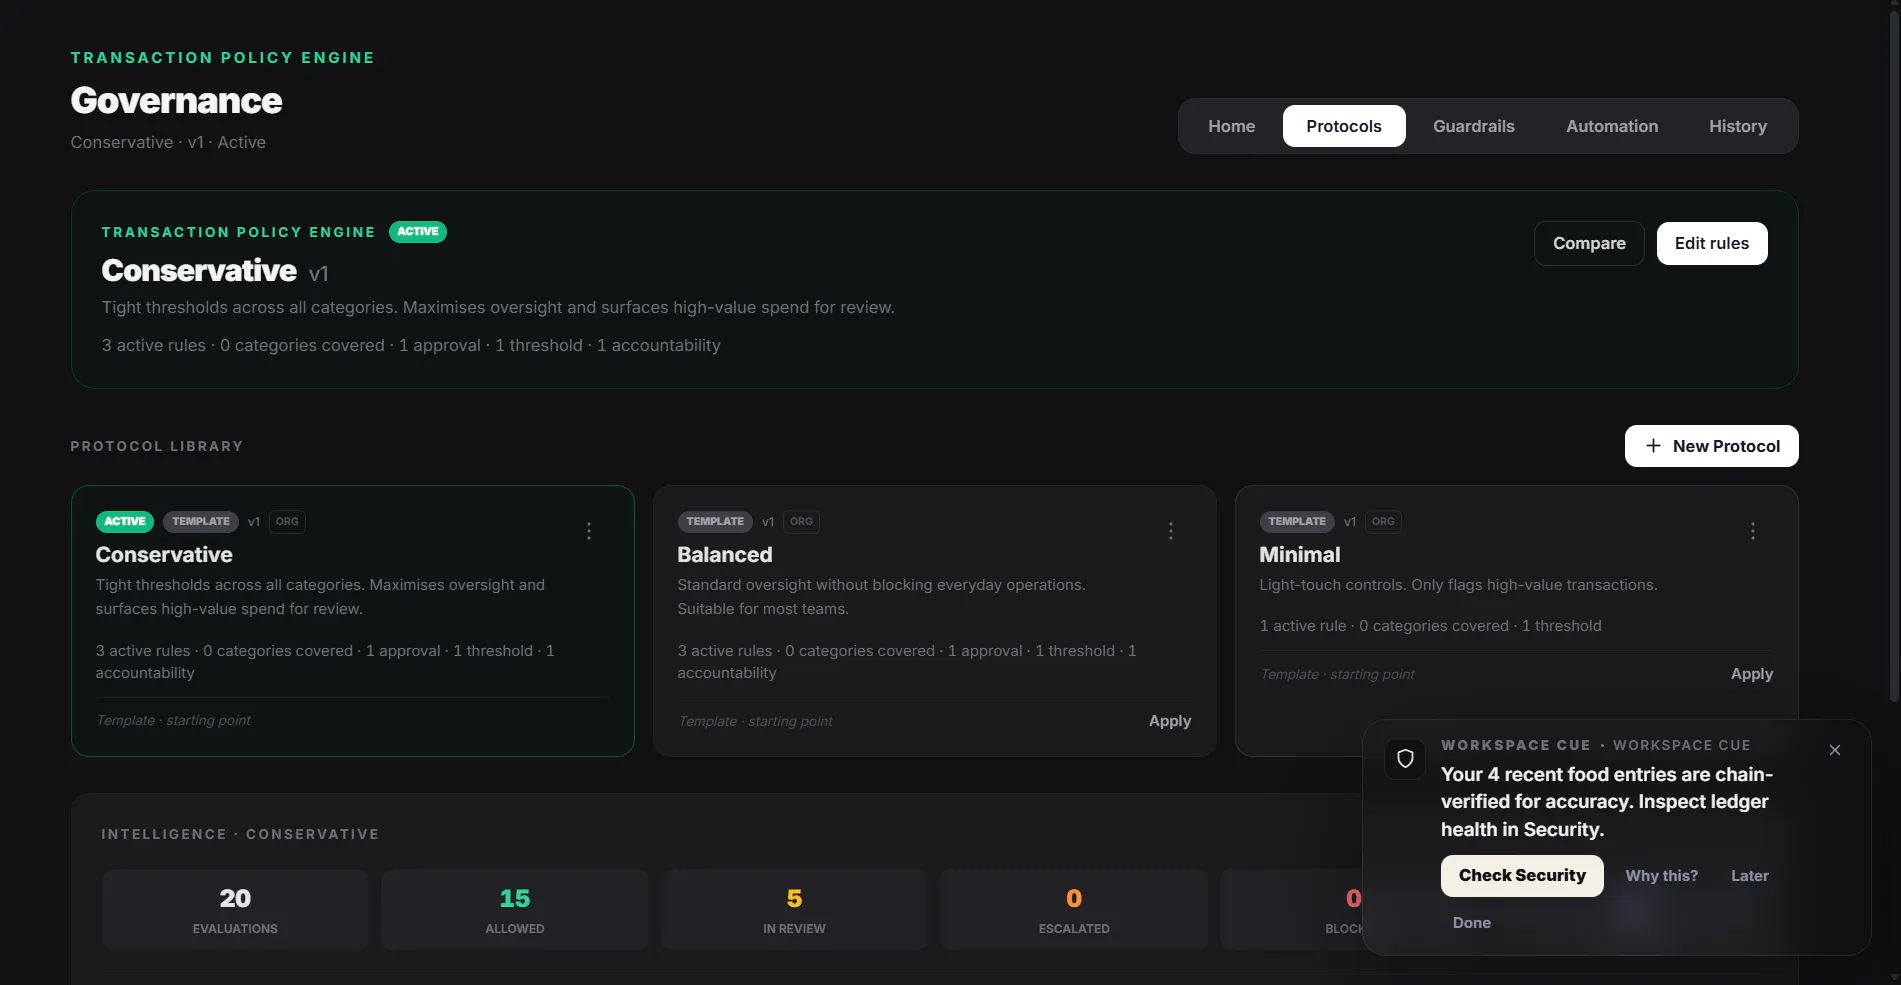This screenshot has height=985, width=1901.
Task: Click Check Security button
Action: tap(1522, 876)
